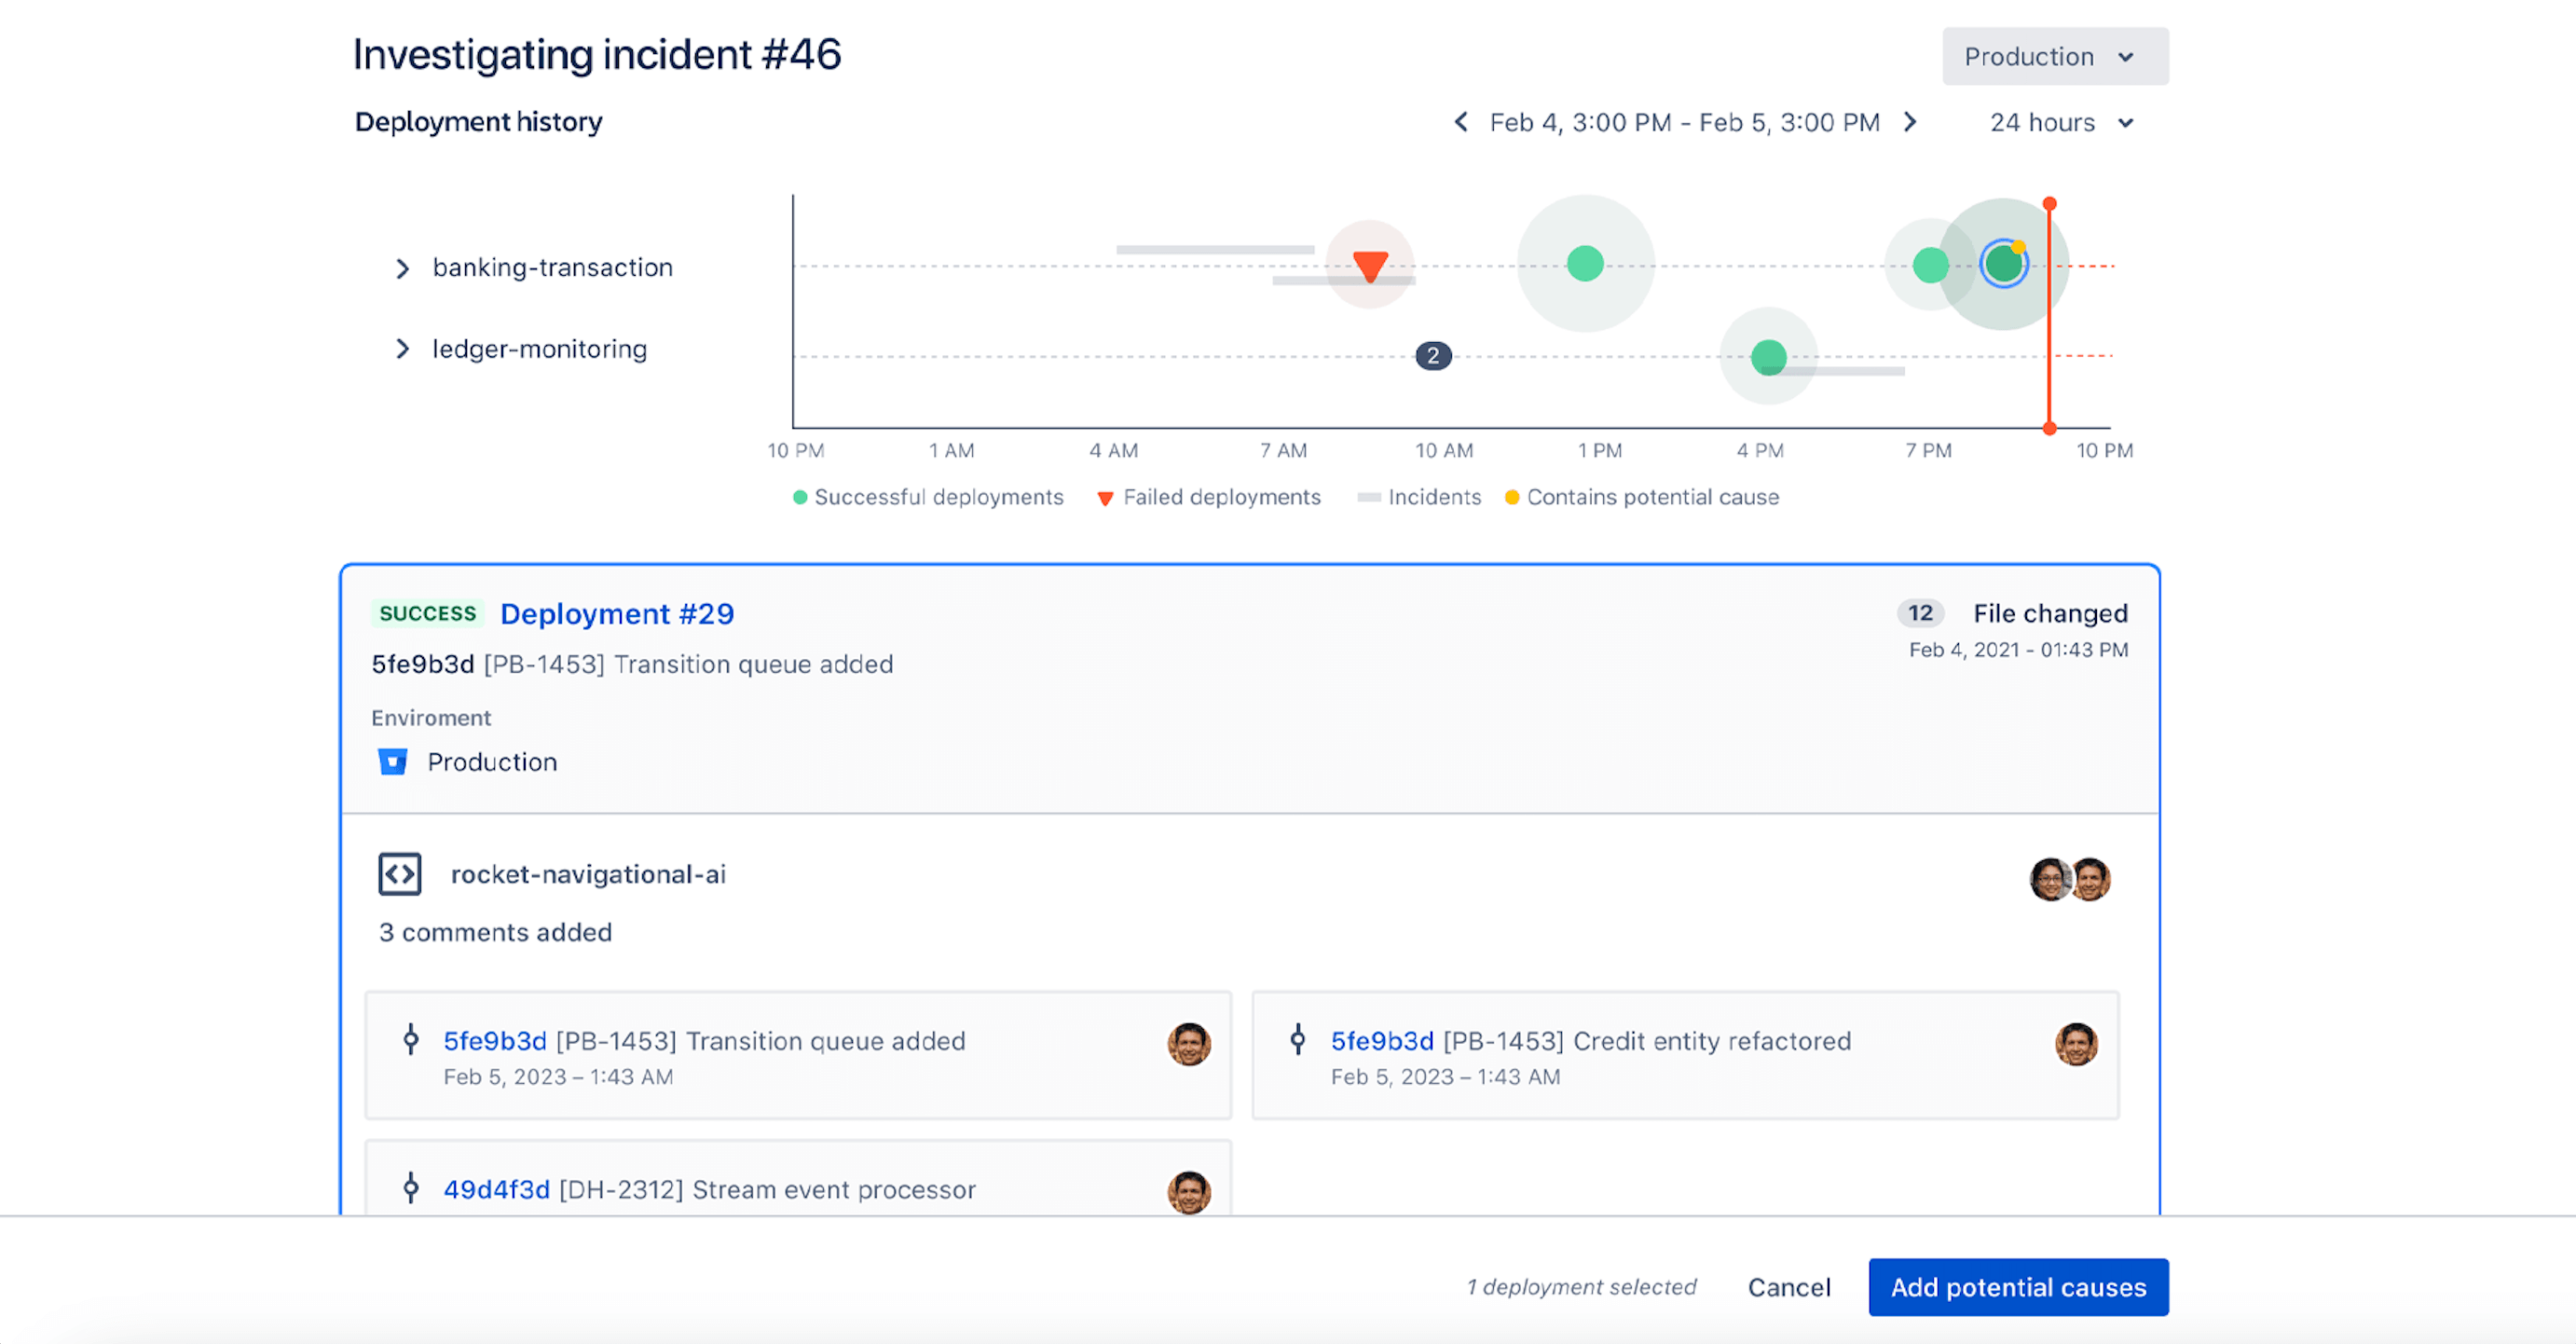The height and width of the screenshot is (1344, 2576).
Task: Click the commit node icon for 5fe9b3d transition queue
Action: [414, 1041]
